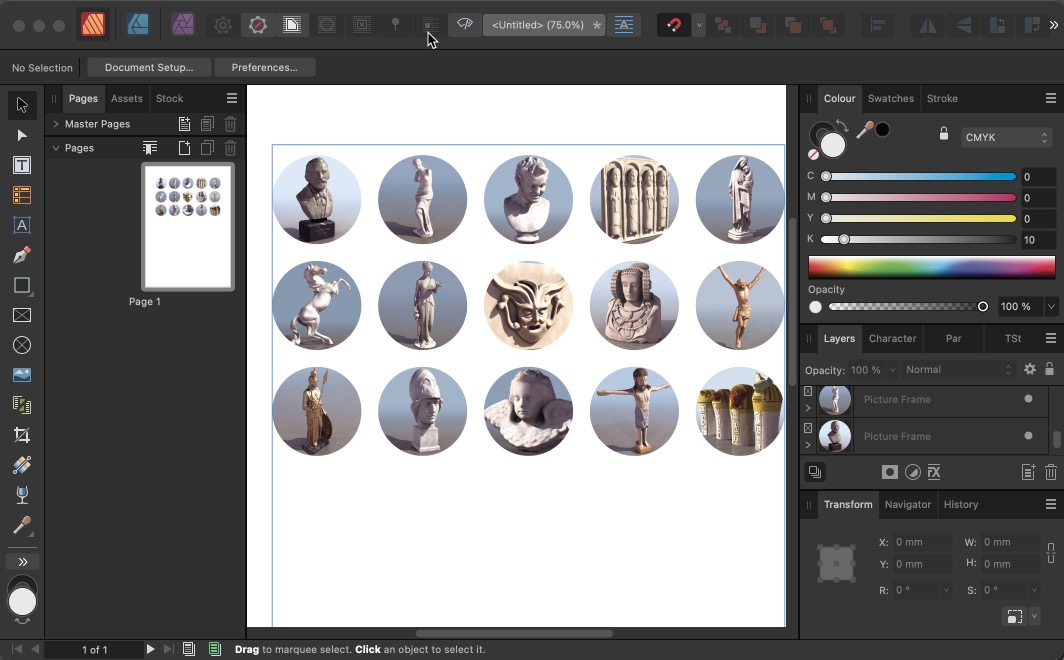Screen dimensions: 1064x660
Task: Open the Navigator tab
Action: point(907,504)
